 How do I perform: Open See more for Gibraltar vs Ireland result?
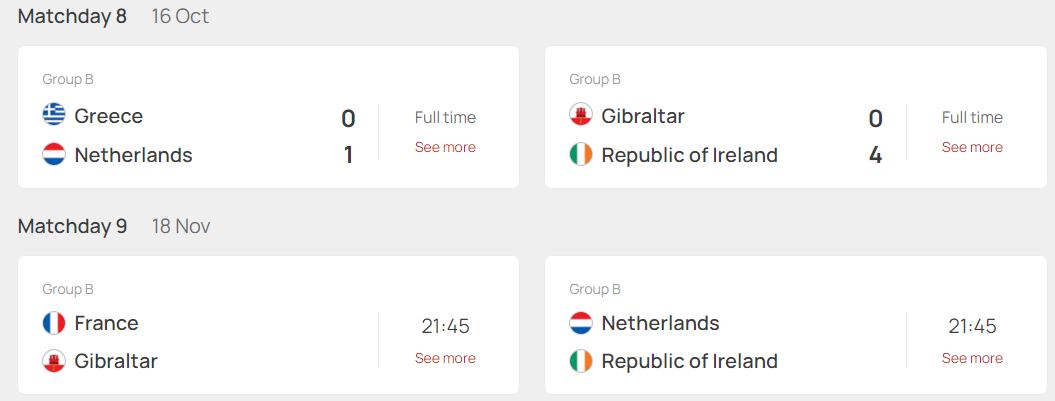pyautogui.click(x=972, y=147)
